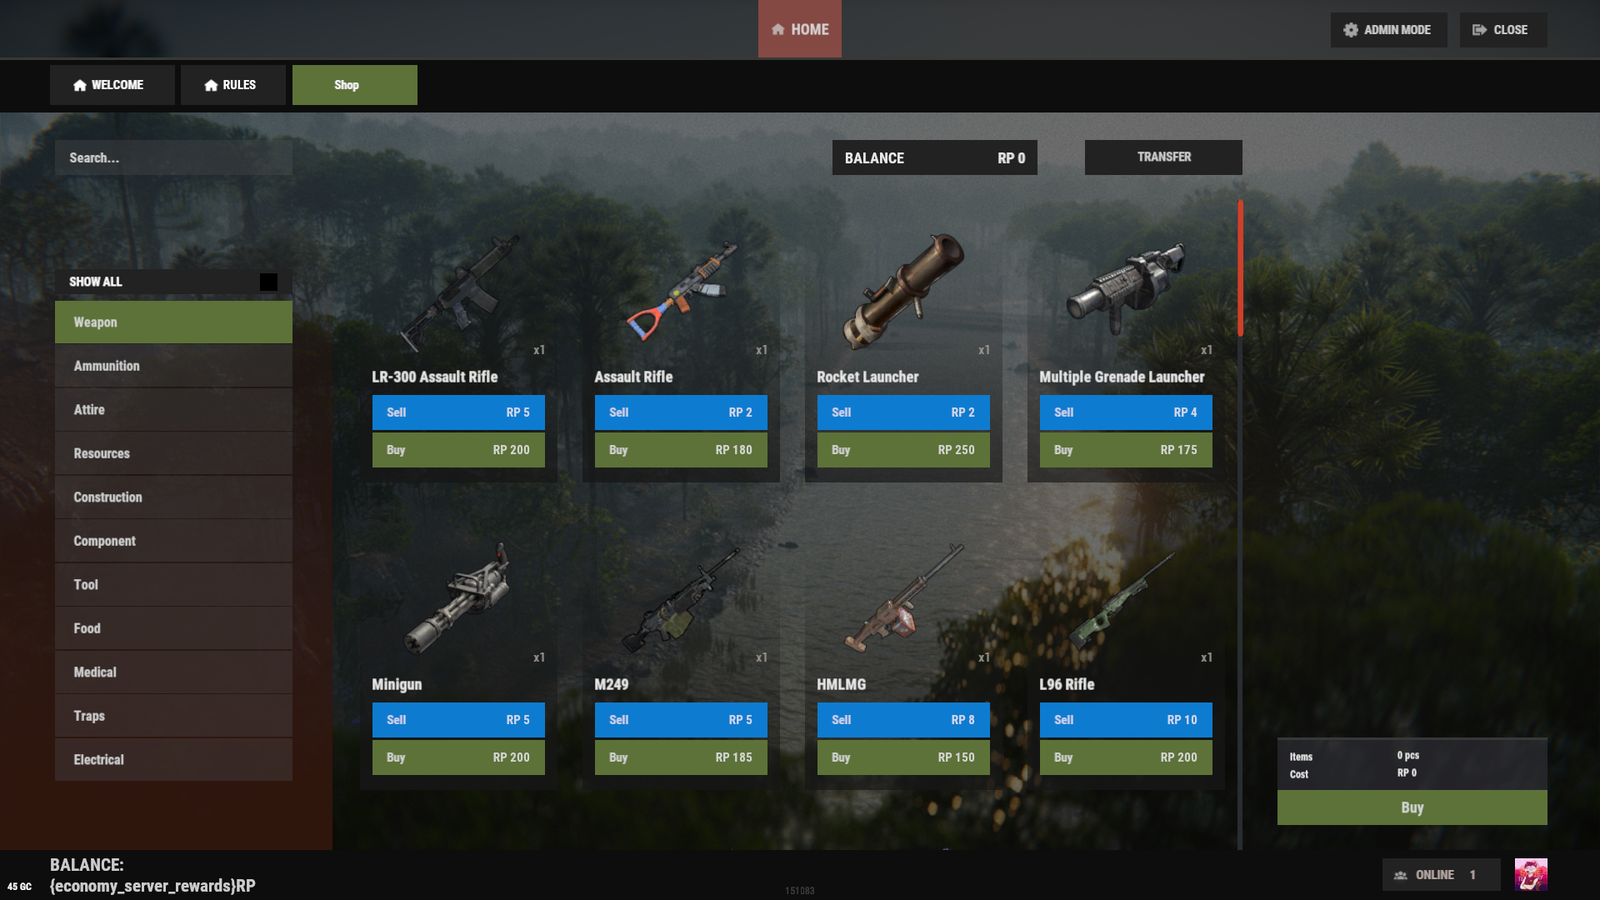The width and height of the screenshot is (1600, 900).
Task: Click the L96 Rifle item name
Action: point(1067,685)
